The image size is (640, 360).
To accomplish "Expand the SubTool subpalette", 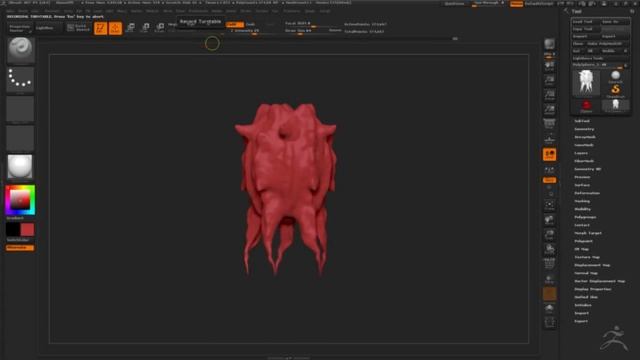I will coord(582,121).
